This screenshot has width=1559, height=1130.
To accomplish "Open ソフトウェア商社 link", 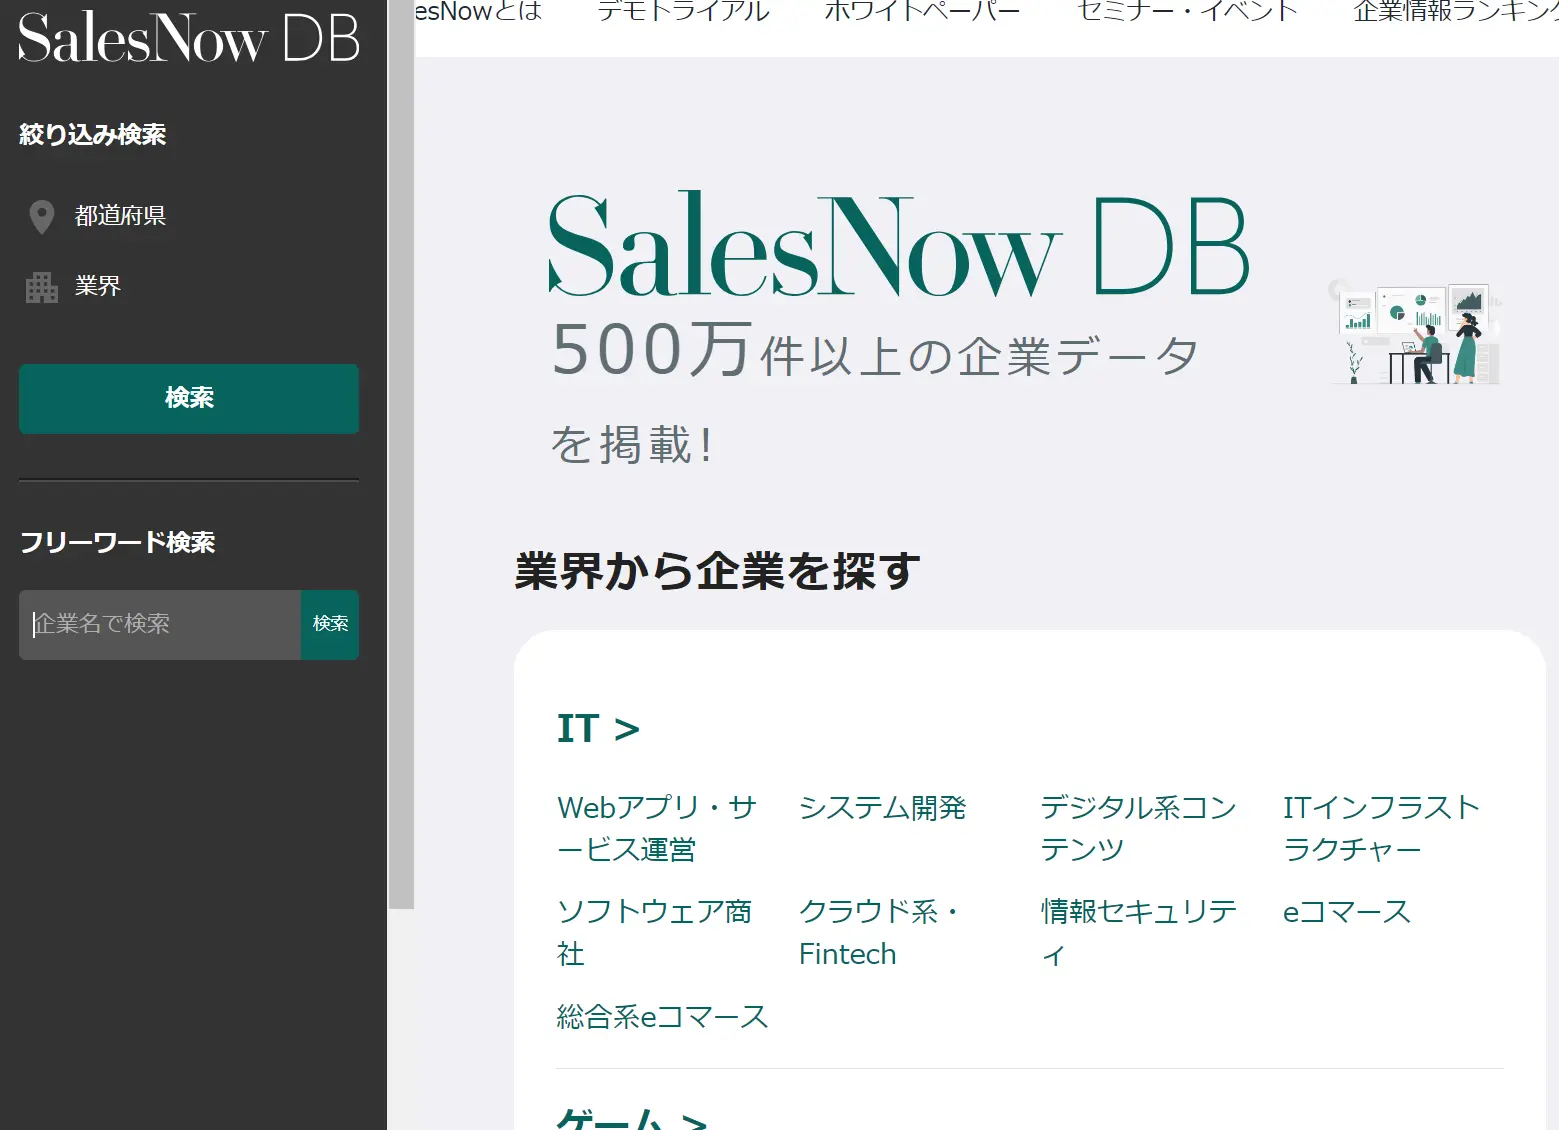I will click(654, 932).
